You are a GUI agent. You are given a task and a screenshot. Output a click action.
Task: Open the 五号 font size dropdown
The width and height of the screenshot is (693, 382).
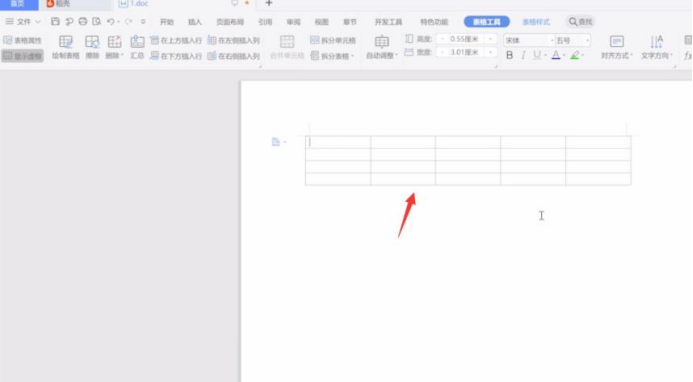tap(587, 40)
